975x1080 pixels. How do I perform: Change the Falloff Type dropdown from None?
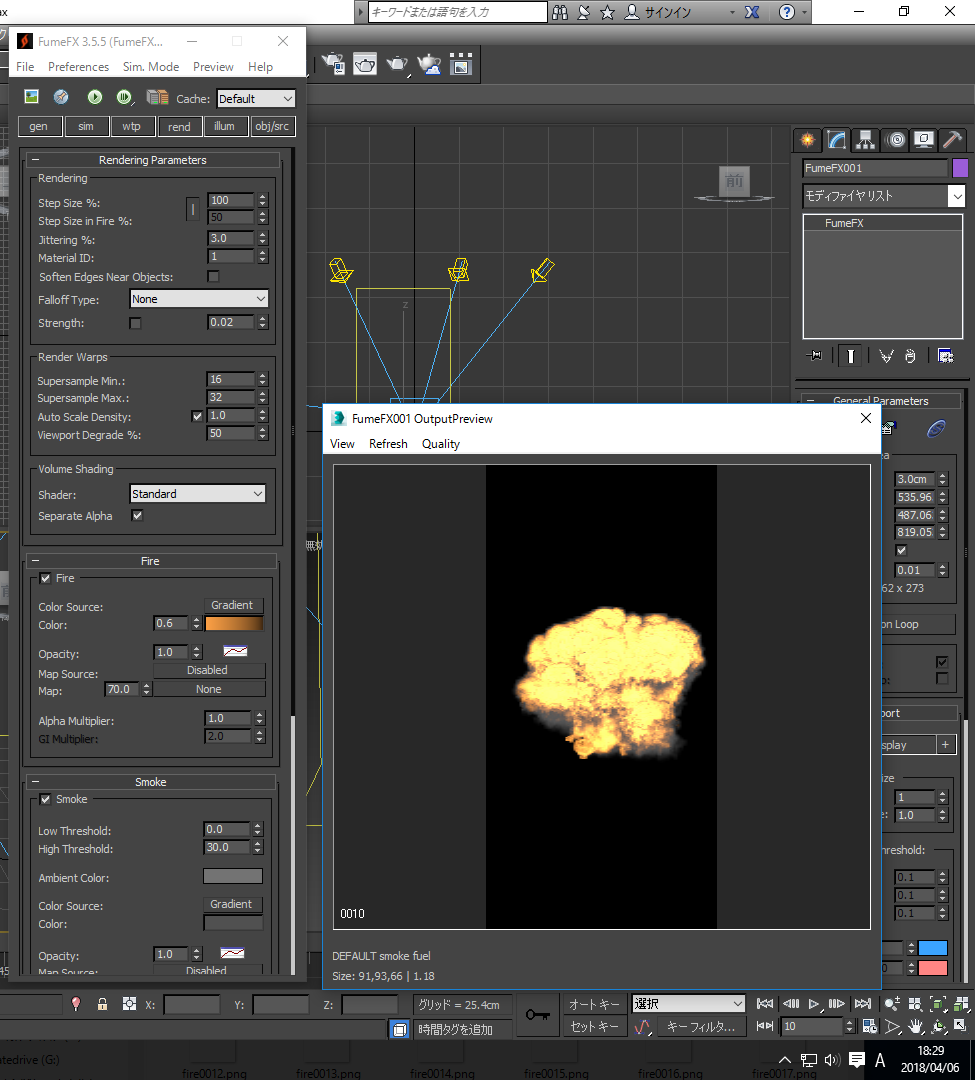click(x=198, y=298)
